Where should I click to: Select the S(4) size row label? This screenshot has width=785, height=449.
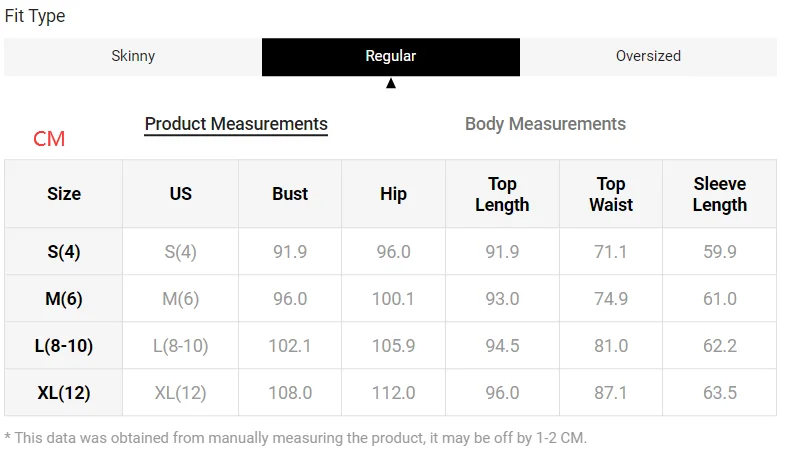64,252
